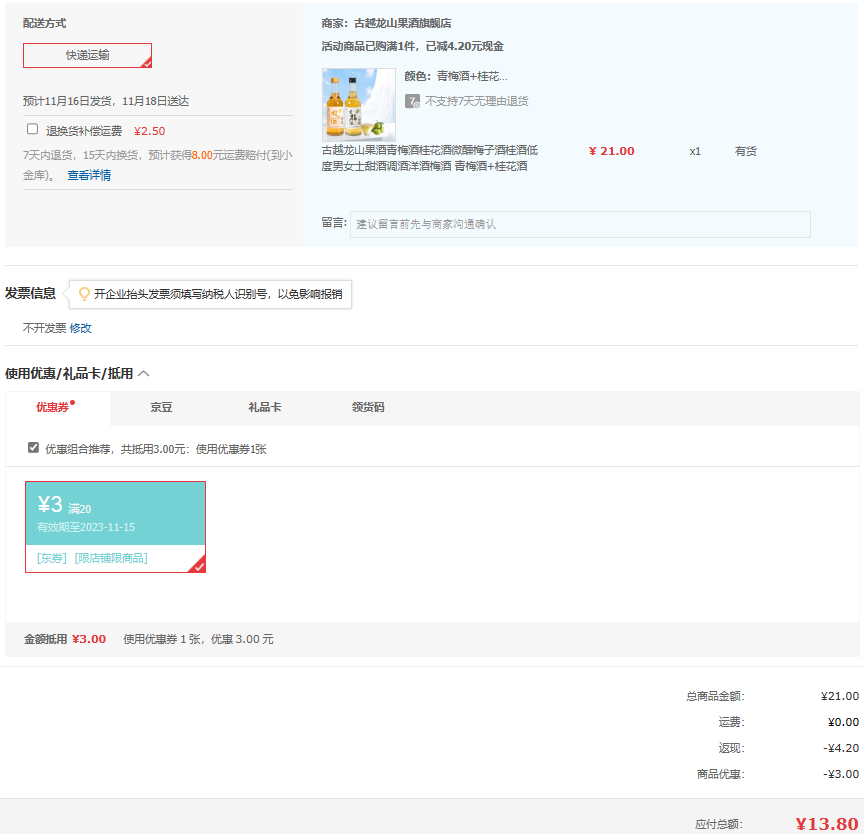
Task: Select the ¥3 满20 coupon card
Action: (115, 527)
